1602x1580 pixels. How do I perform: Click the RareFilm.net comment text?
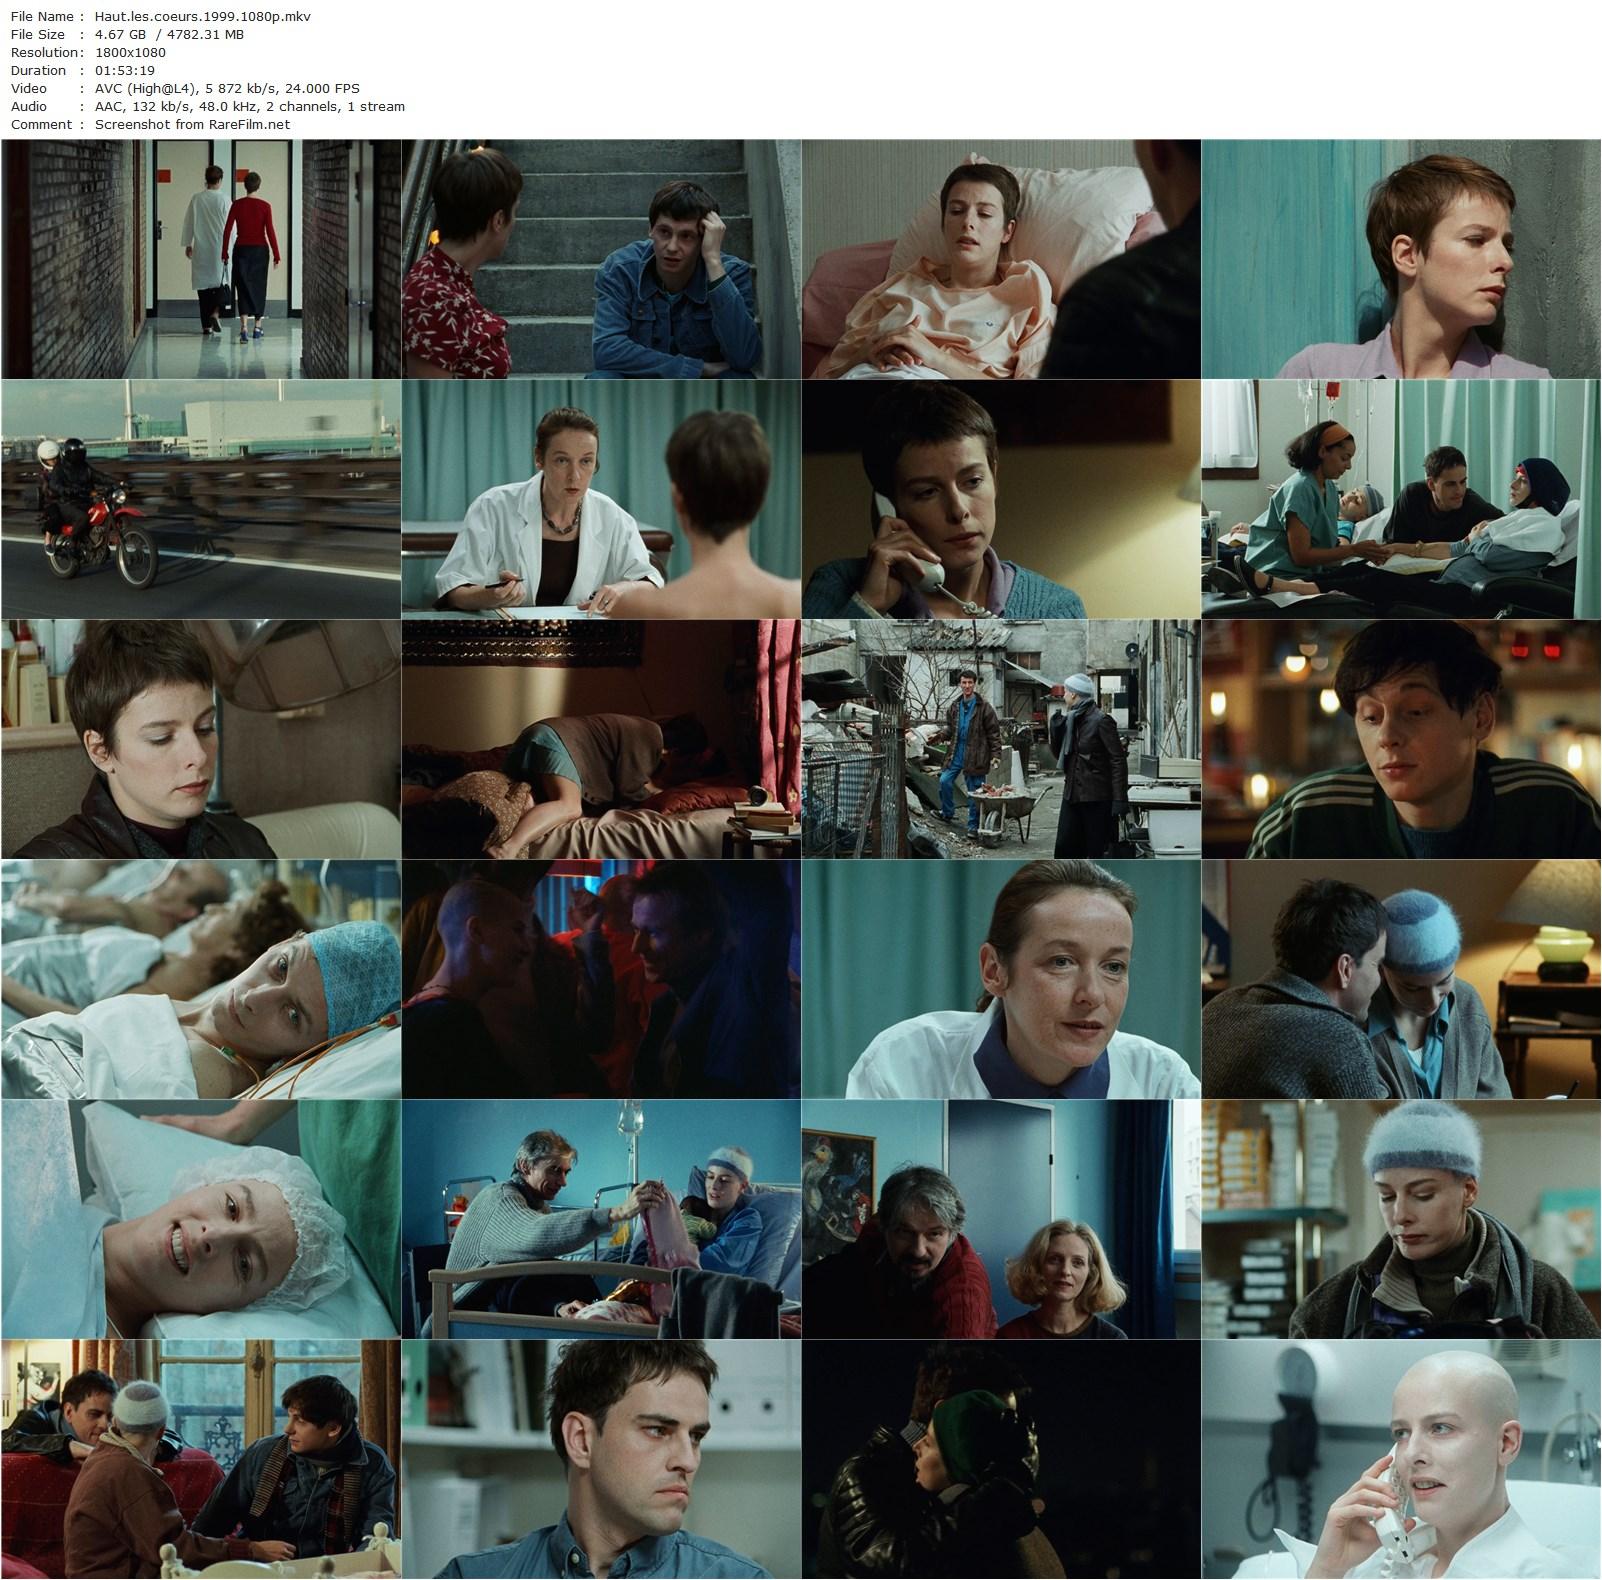(x=192, y=124)
